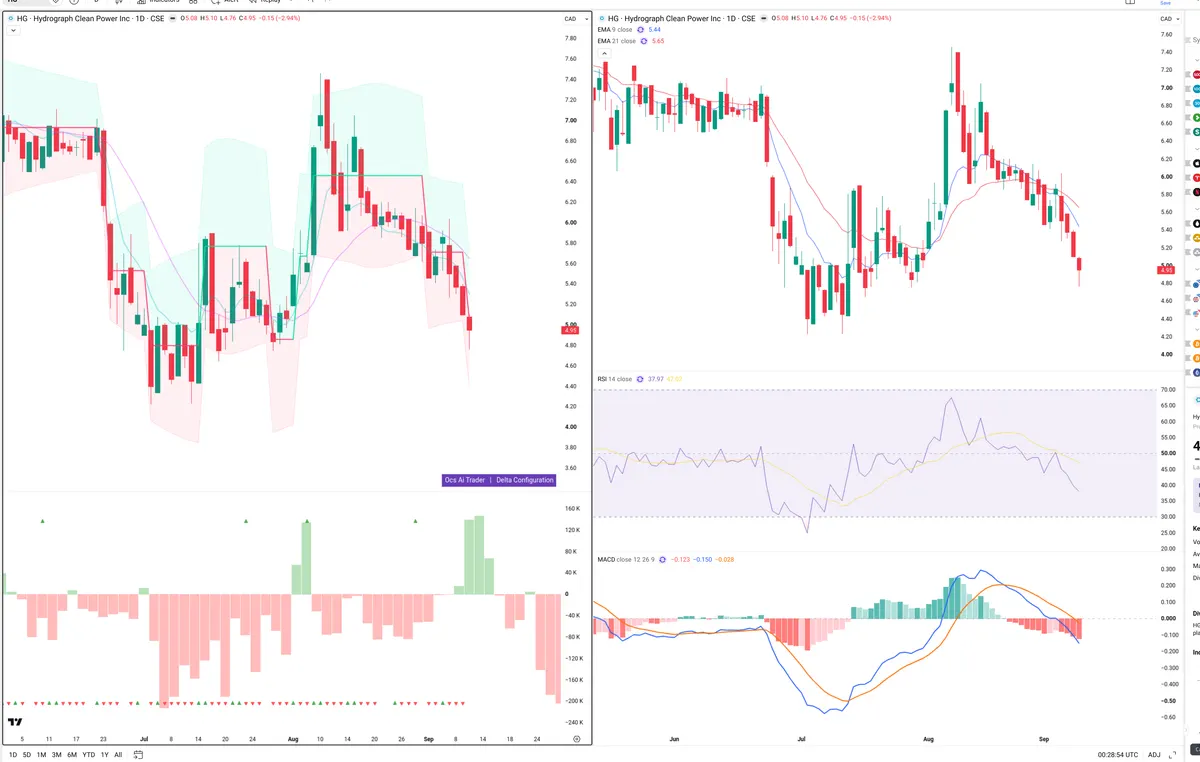Screen dimensions: 1200x762
Task: Select the 1D time range
Action: tap(13, 755)
